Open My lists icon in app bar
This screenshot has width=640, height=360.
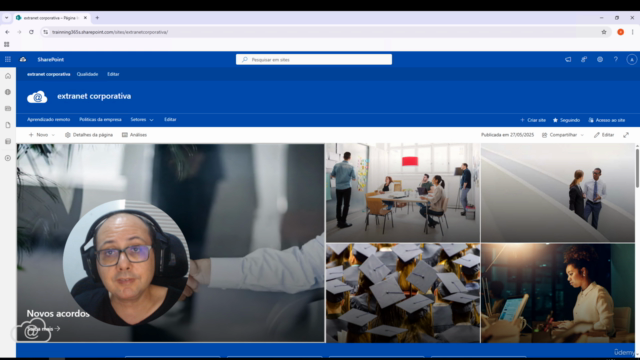(x=8, y=141)
